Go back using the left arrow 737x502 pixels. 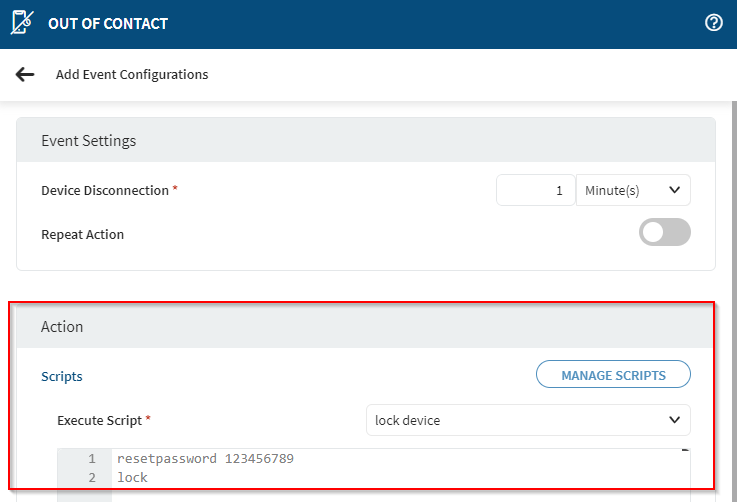click(25, 75)
